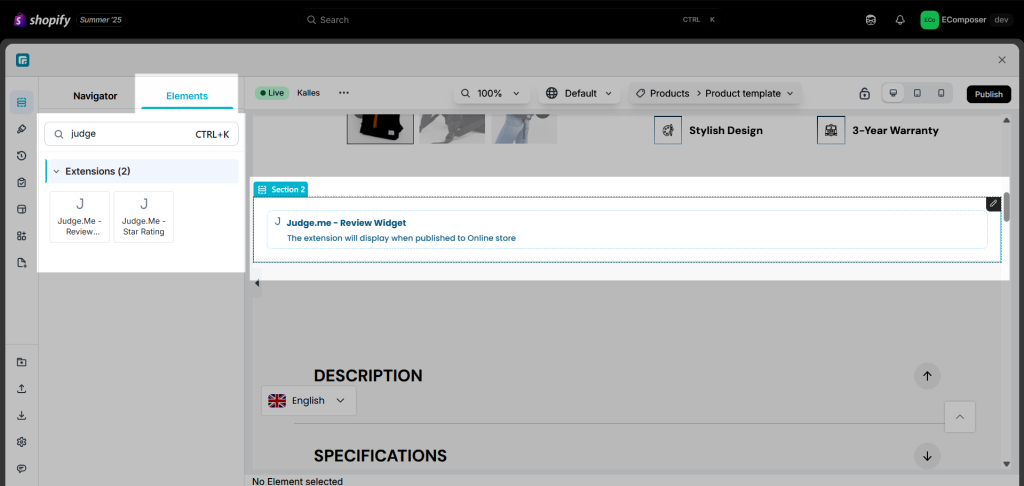Click the jeans product thumbnail
Screen dimensions: 1024x486
tap(524, 129)
